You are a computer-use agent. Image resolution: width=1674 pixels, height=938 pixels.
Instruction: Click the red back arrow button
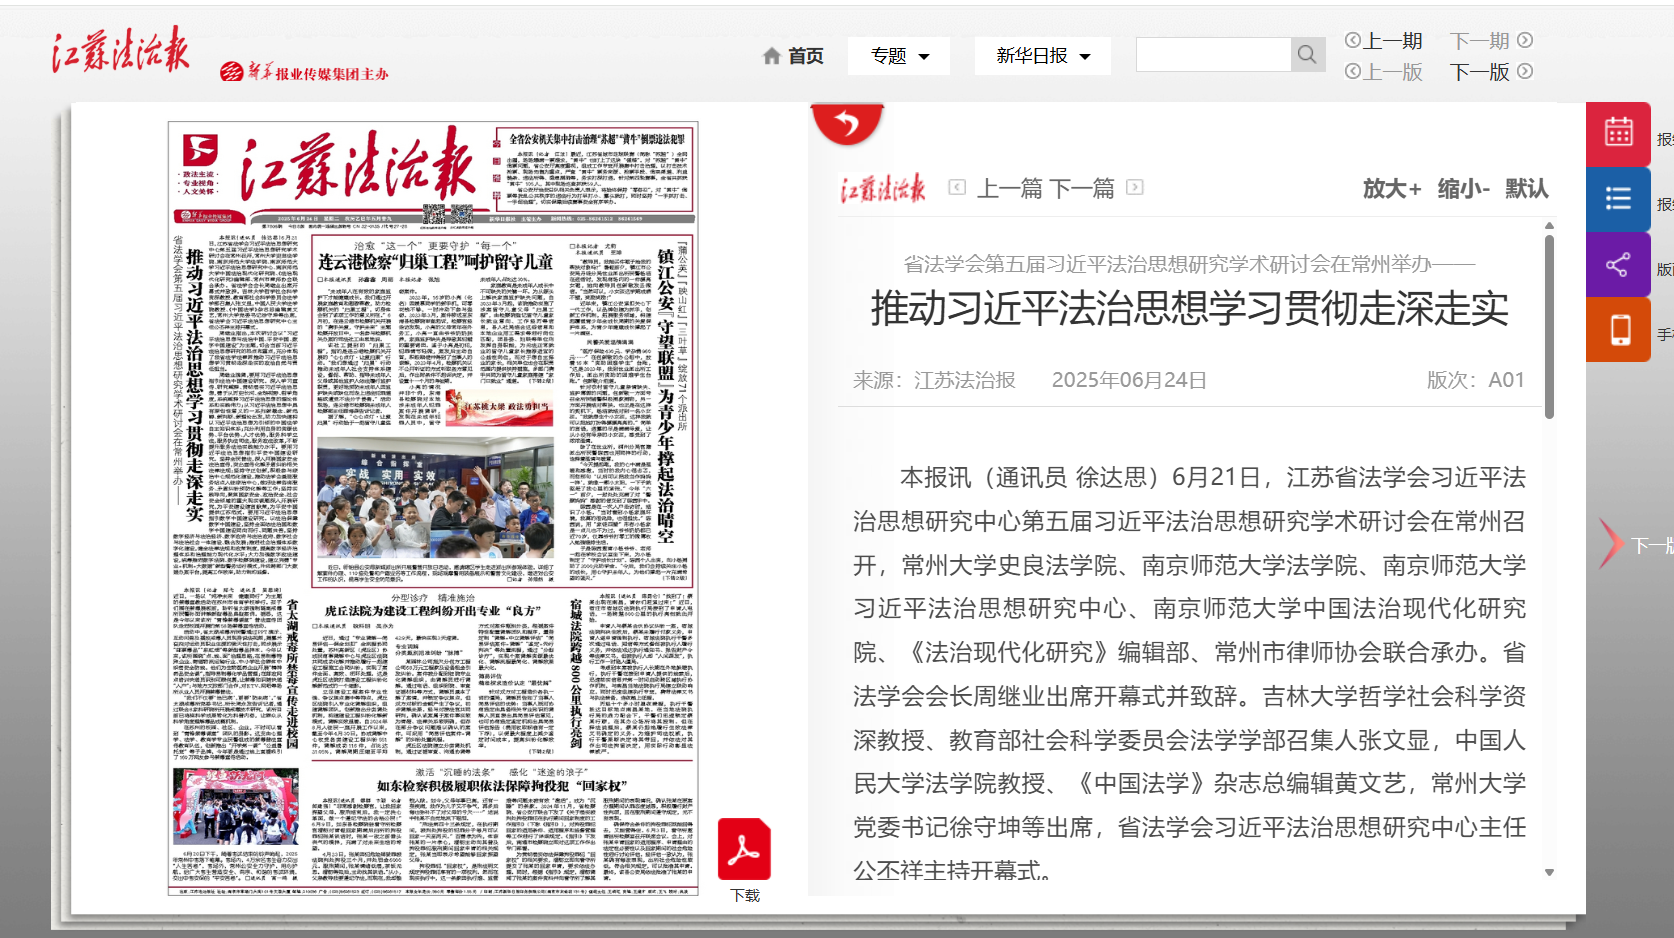tap(847, 122)
